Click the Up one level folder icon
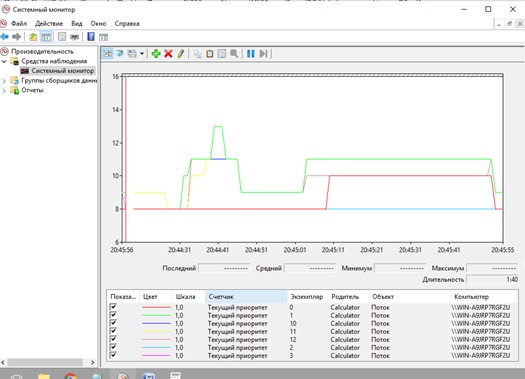The width and height of the screenshot is (525, 379). 33,37
